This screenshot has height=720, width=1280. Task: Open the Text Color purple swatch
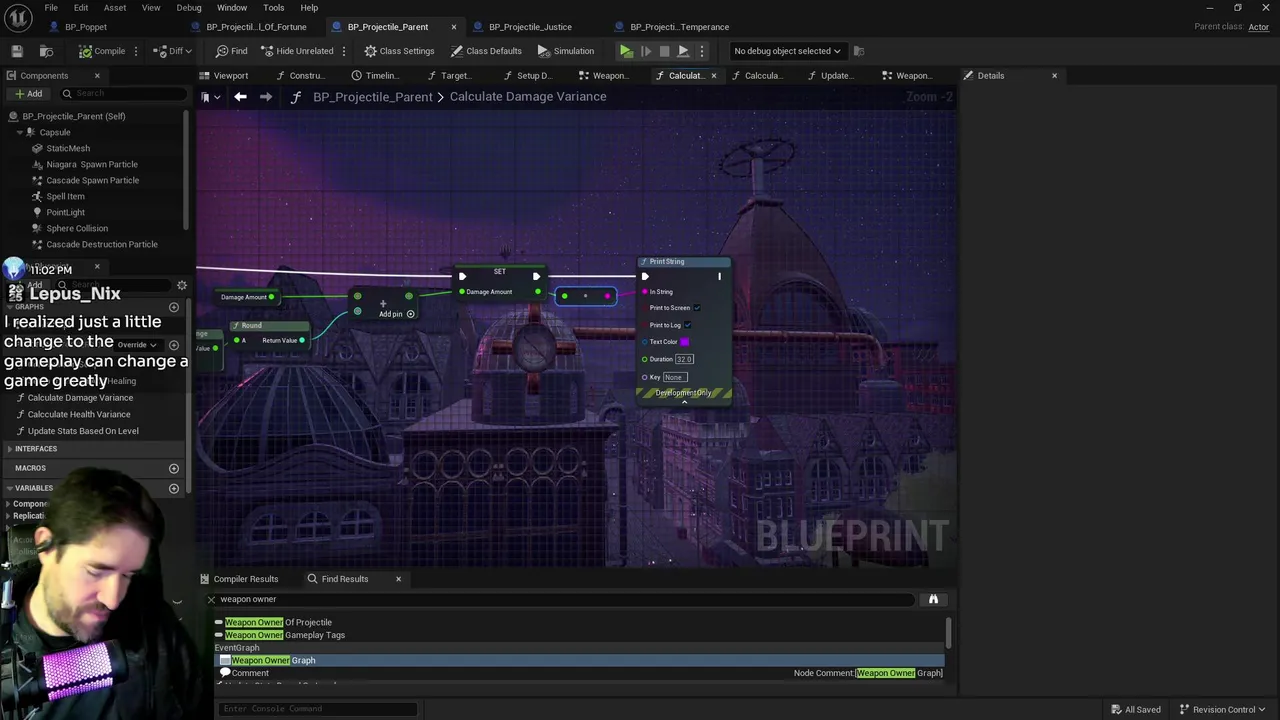tap(684, 342)
